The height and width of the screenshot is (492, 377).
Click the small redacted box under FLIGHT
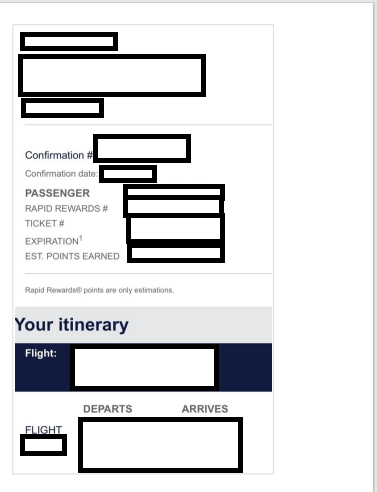coord(43,445)
